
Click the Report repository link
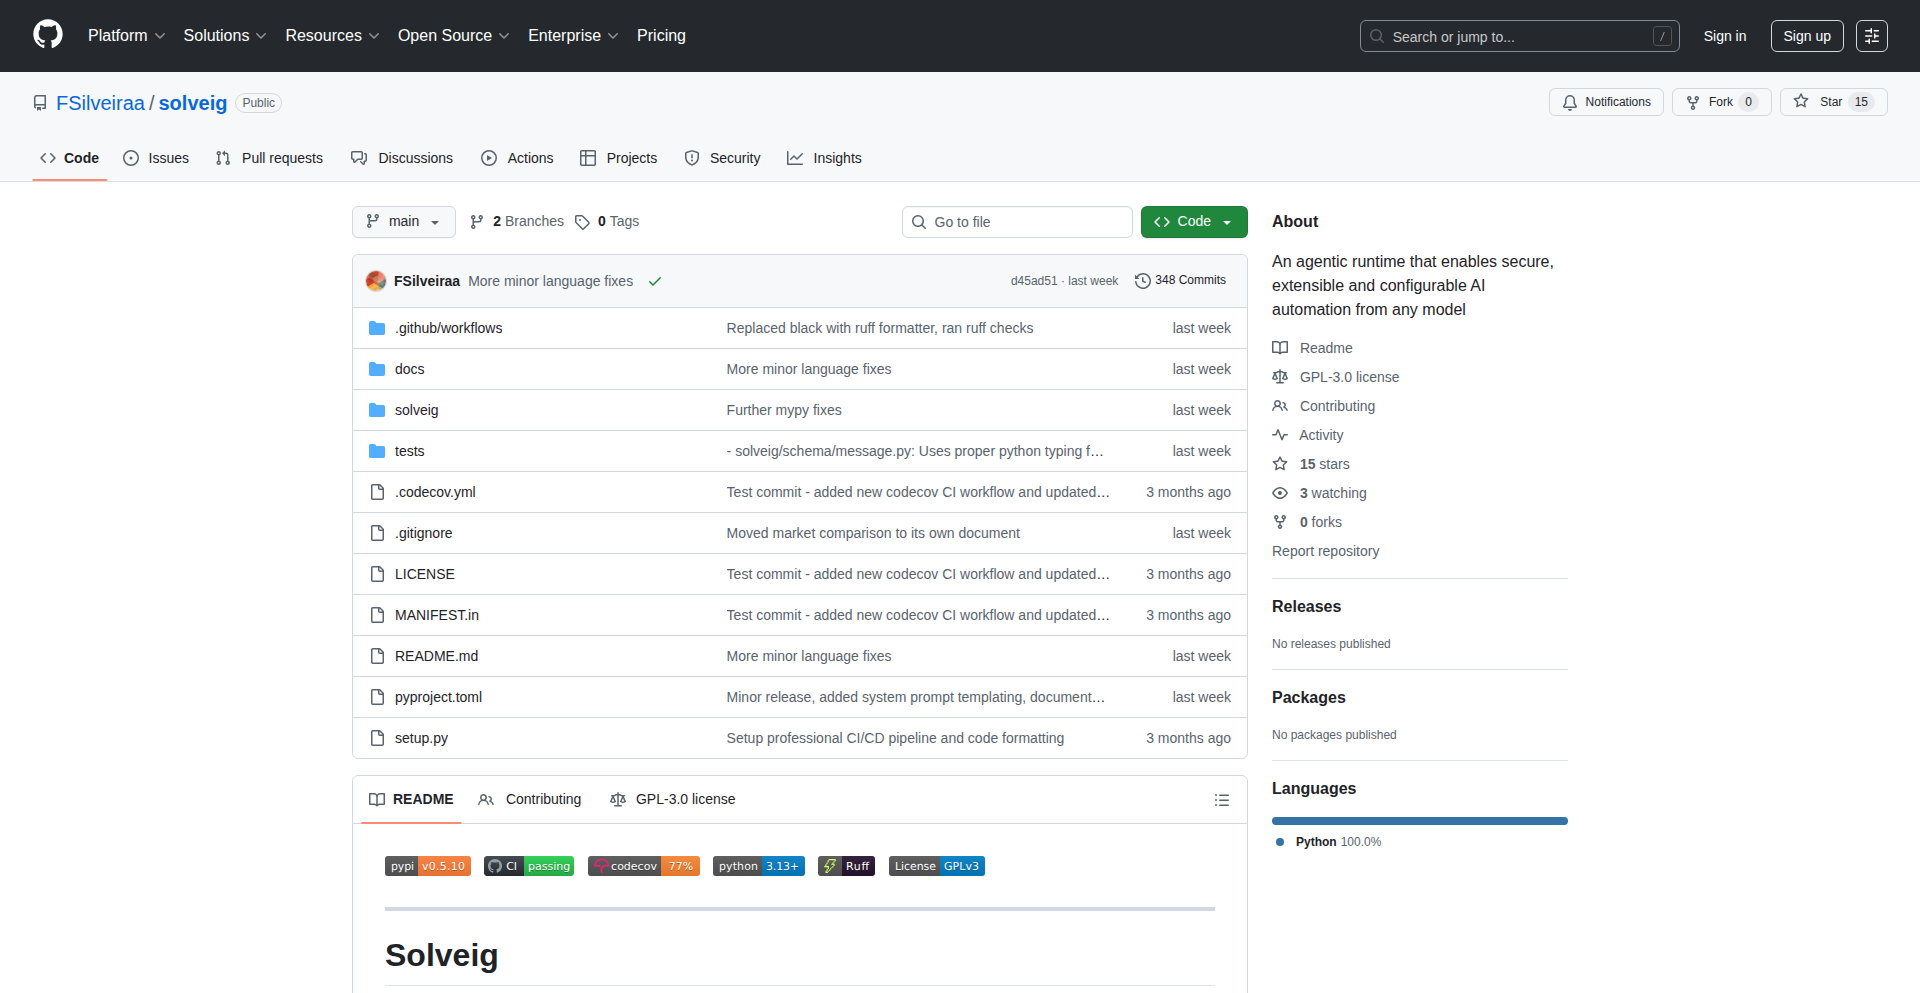click(1325, 551)
